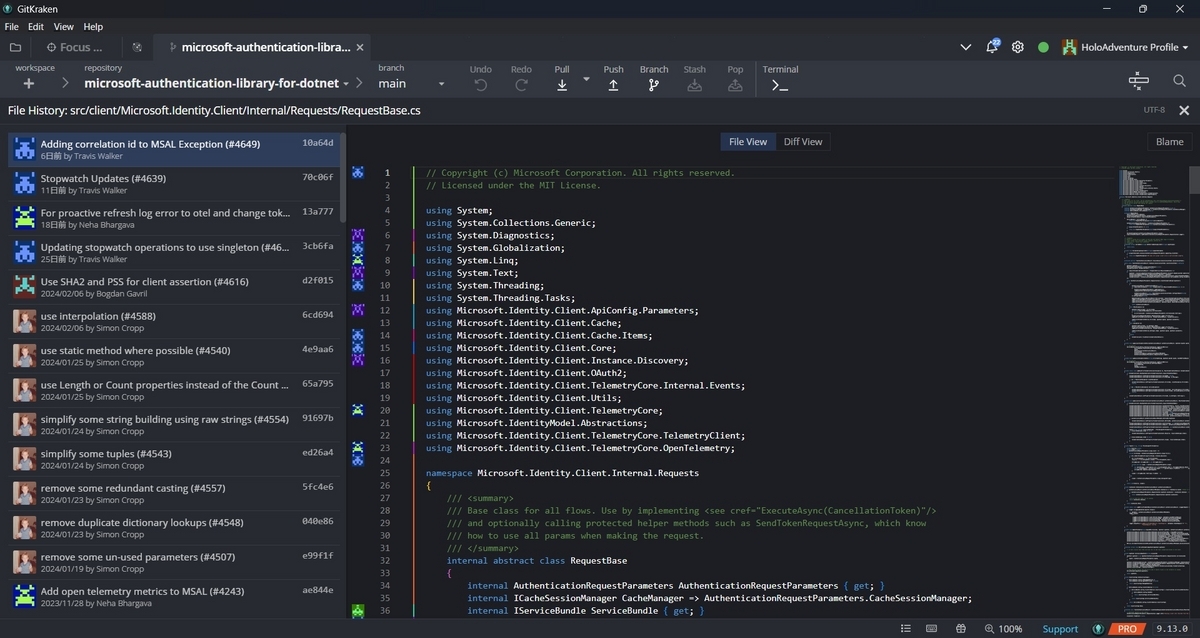Push commits using the Push icon
Screen dimensions: 1200x638
coord(613,85)
